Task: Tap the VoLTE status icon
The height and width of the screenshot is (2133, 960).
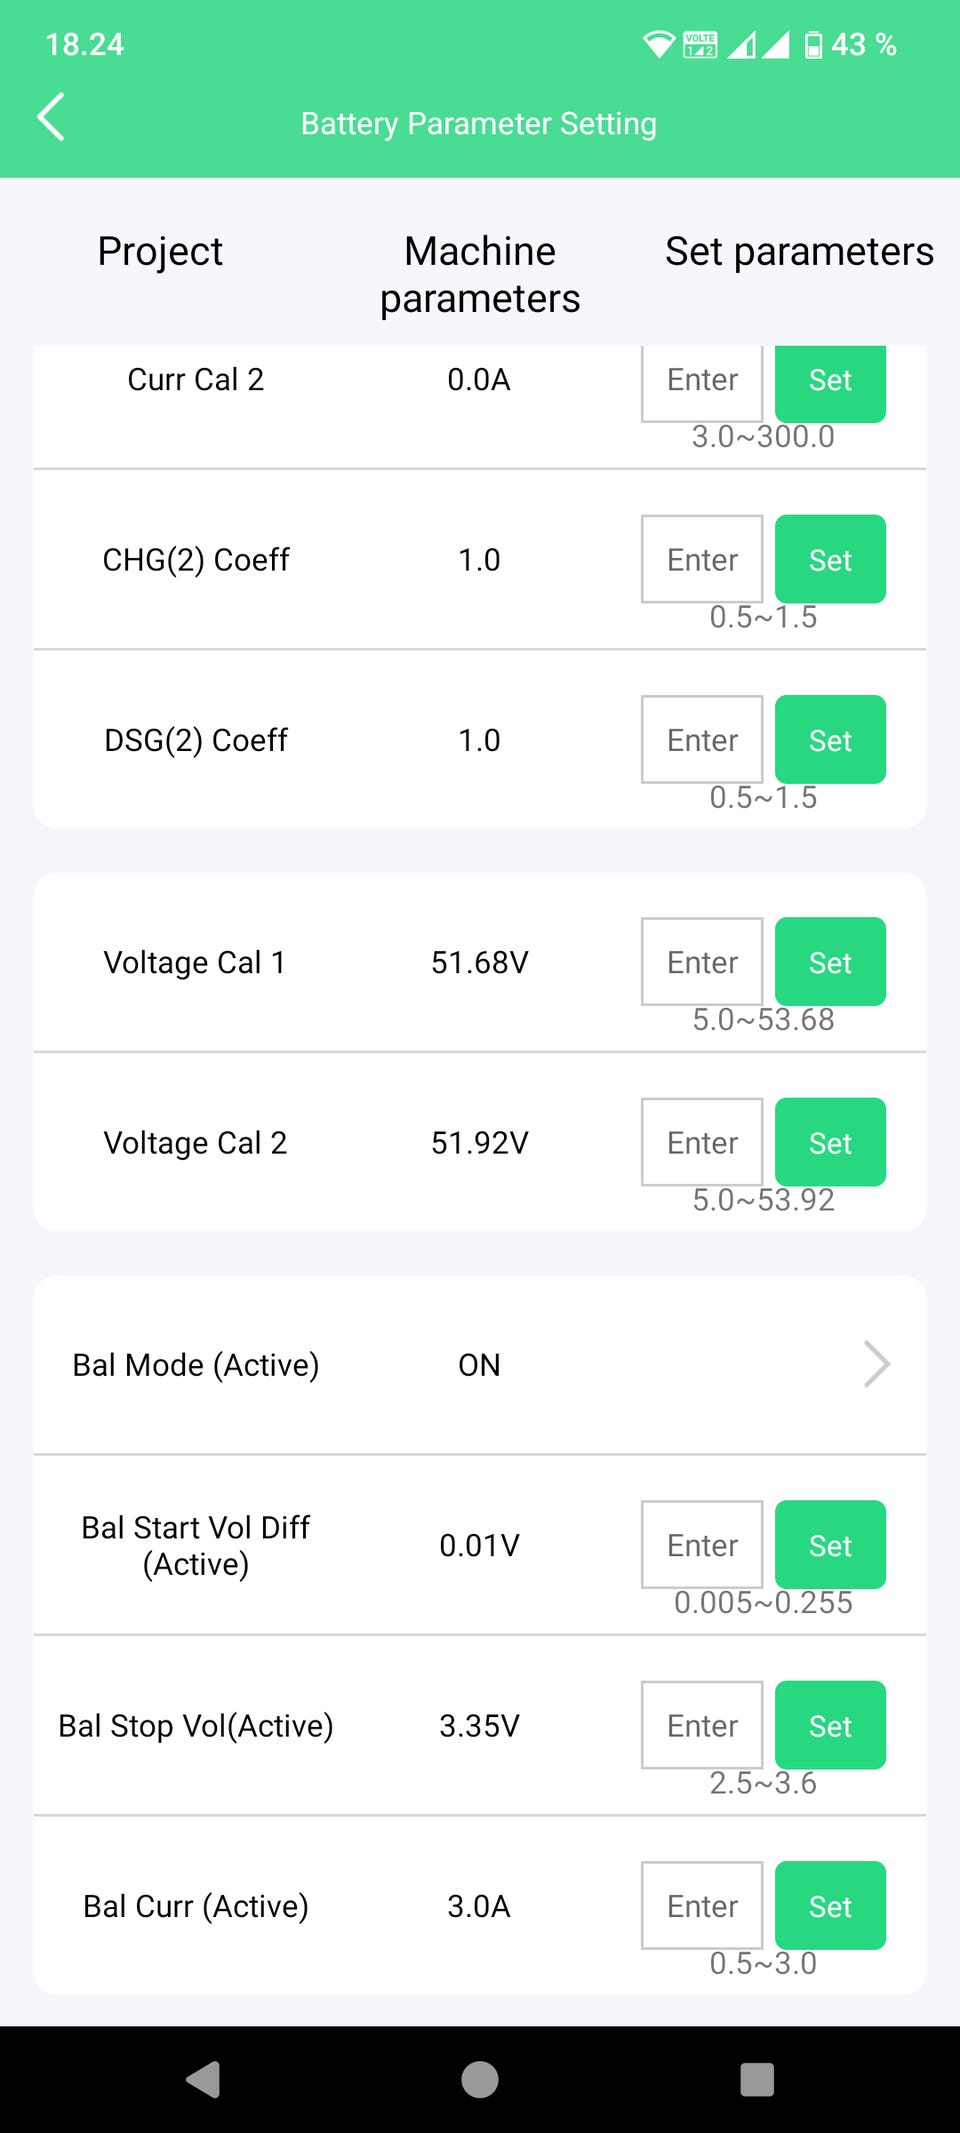Action: tap(700, 45)
